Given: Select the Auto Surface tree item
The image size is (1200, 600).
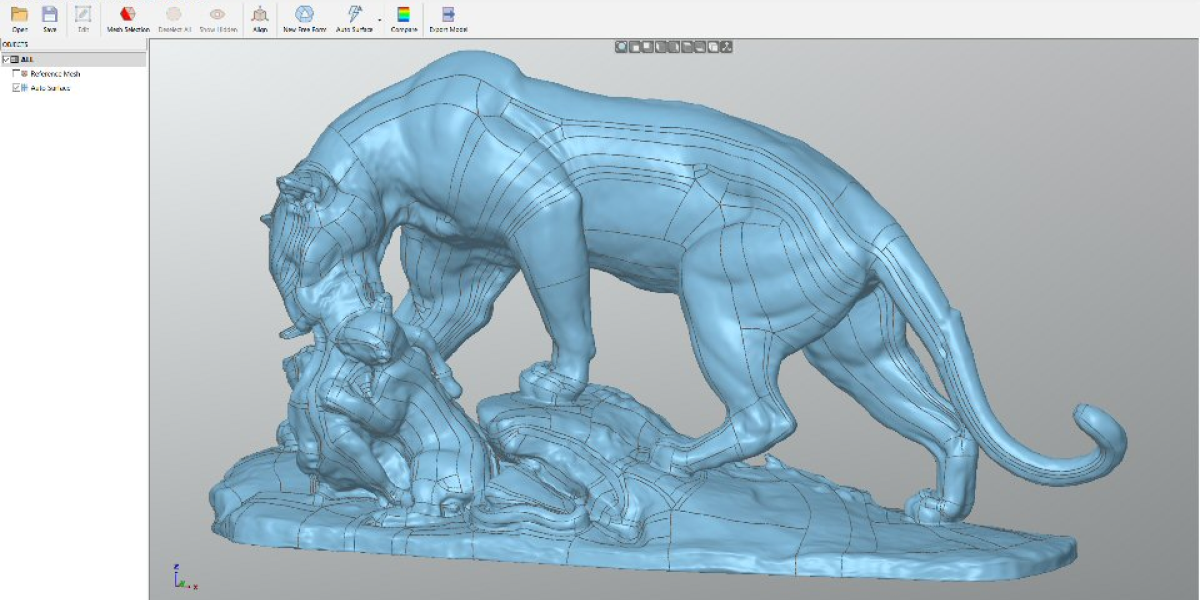Looking at the screenshot, I should tap(50, 88).
